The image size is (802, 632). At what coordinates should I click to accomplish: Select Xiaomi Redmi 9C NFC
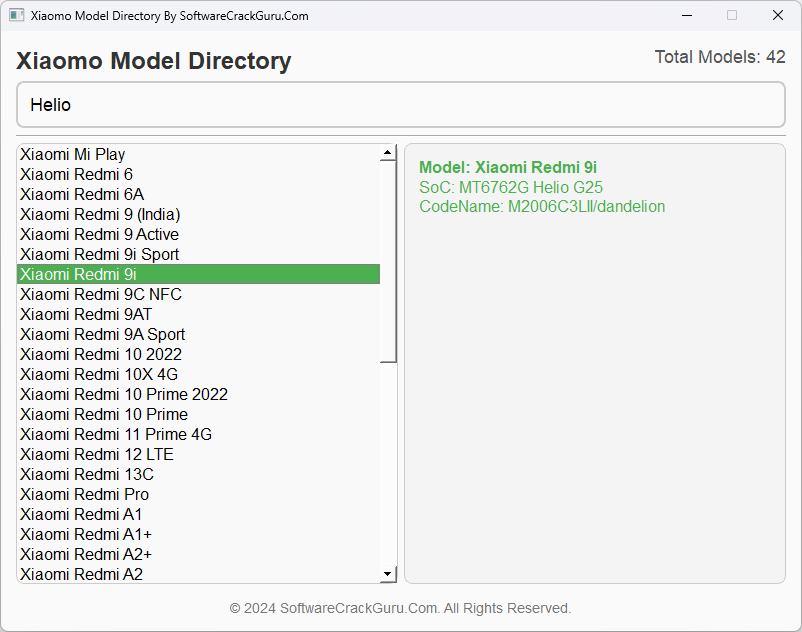coord(198,294)
